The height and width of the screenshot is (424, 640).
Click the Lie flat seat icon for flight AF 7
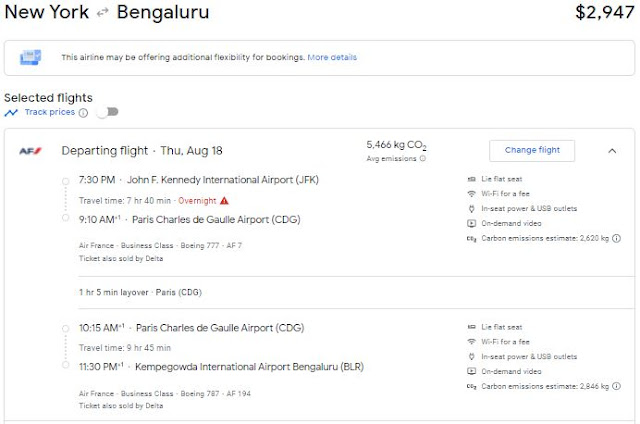pyautogui.click(x=471, y=180)
